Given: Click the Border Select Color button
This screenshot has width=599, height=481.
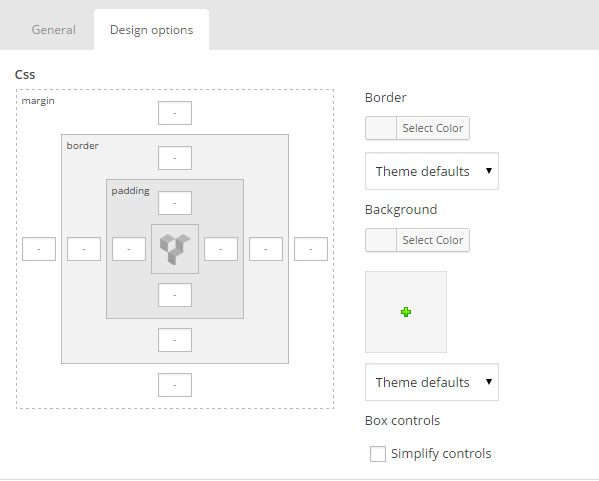Looking at the screenshot, I should tap(433, 128).
